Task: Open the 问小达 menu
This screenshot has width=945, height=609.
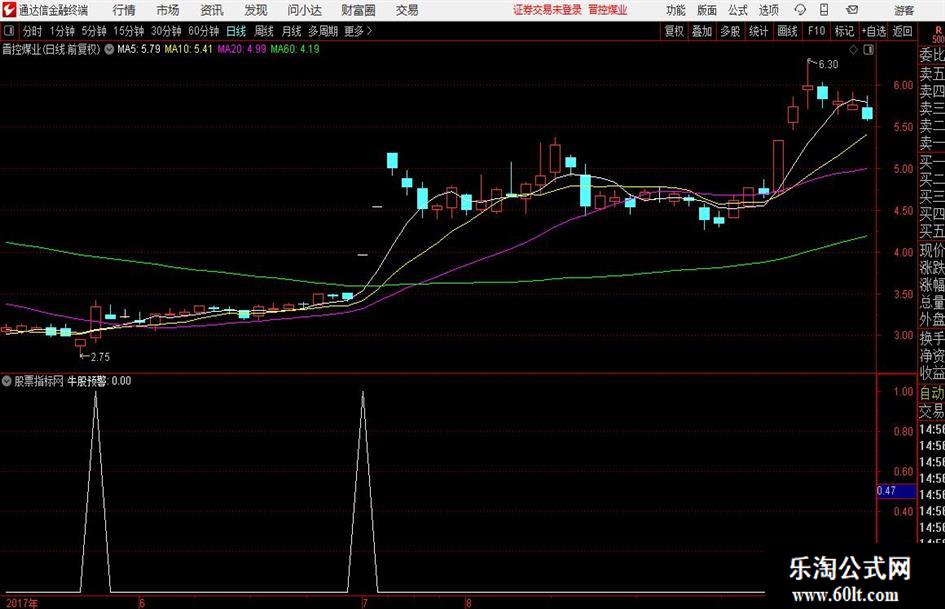Action: click(x=304, y=10)
